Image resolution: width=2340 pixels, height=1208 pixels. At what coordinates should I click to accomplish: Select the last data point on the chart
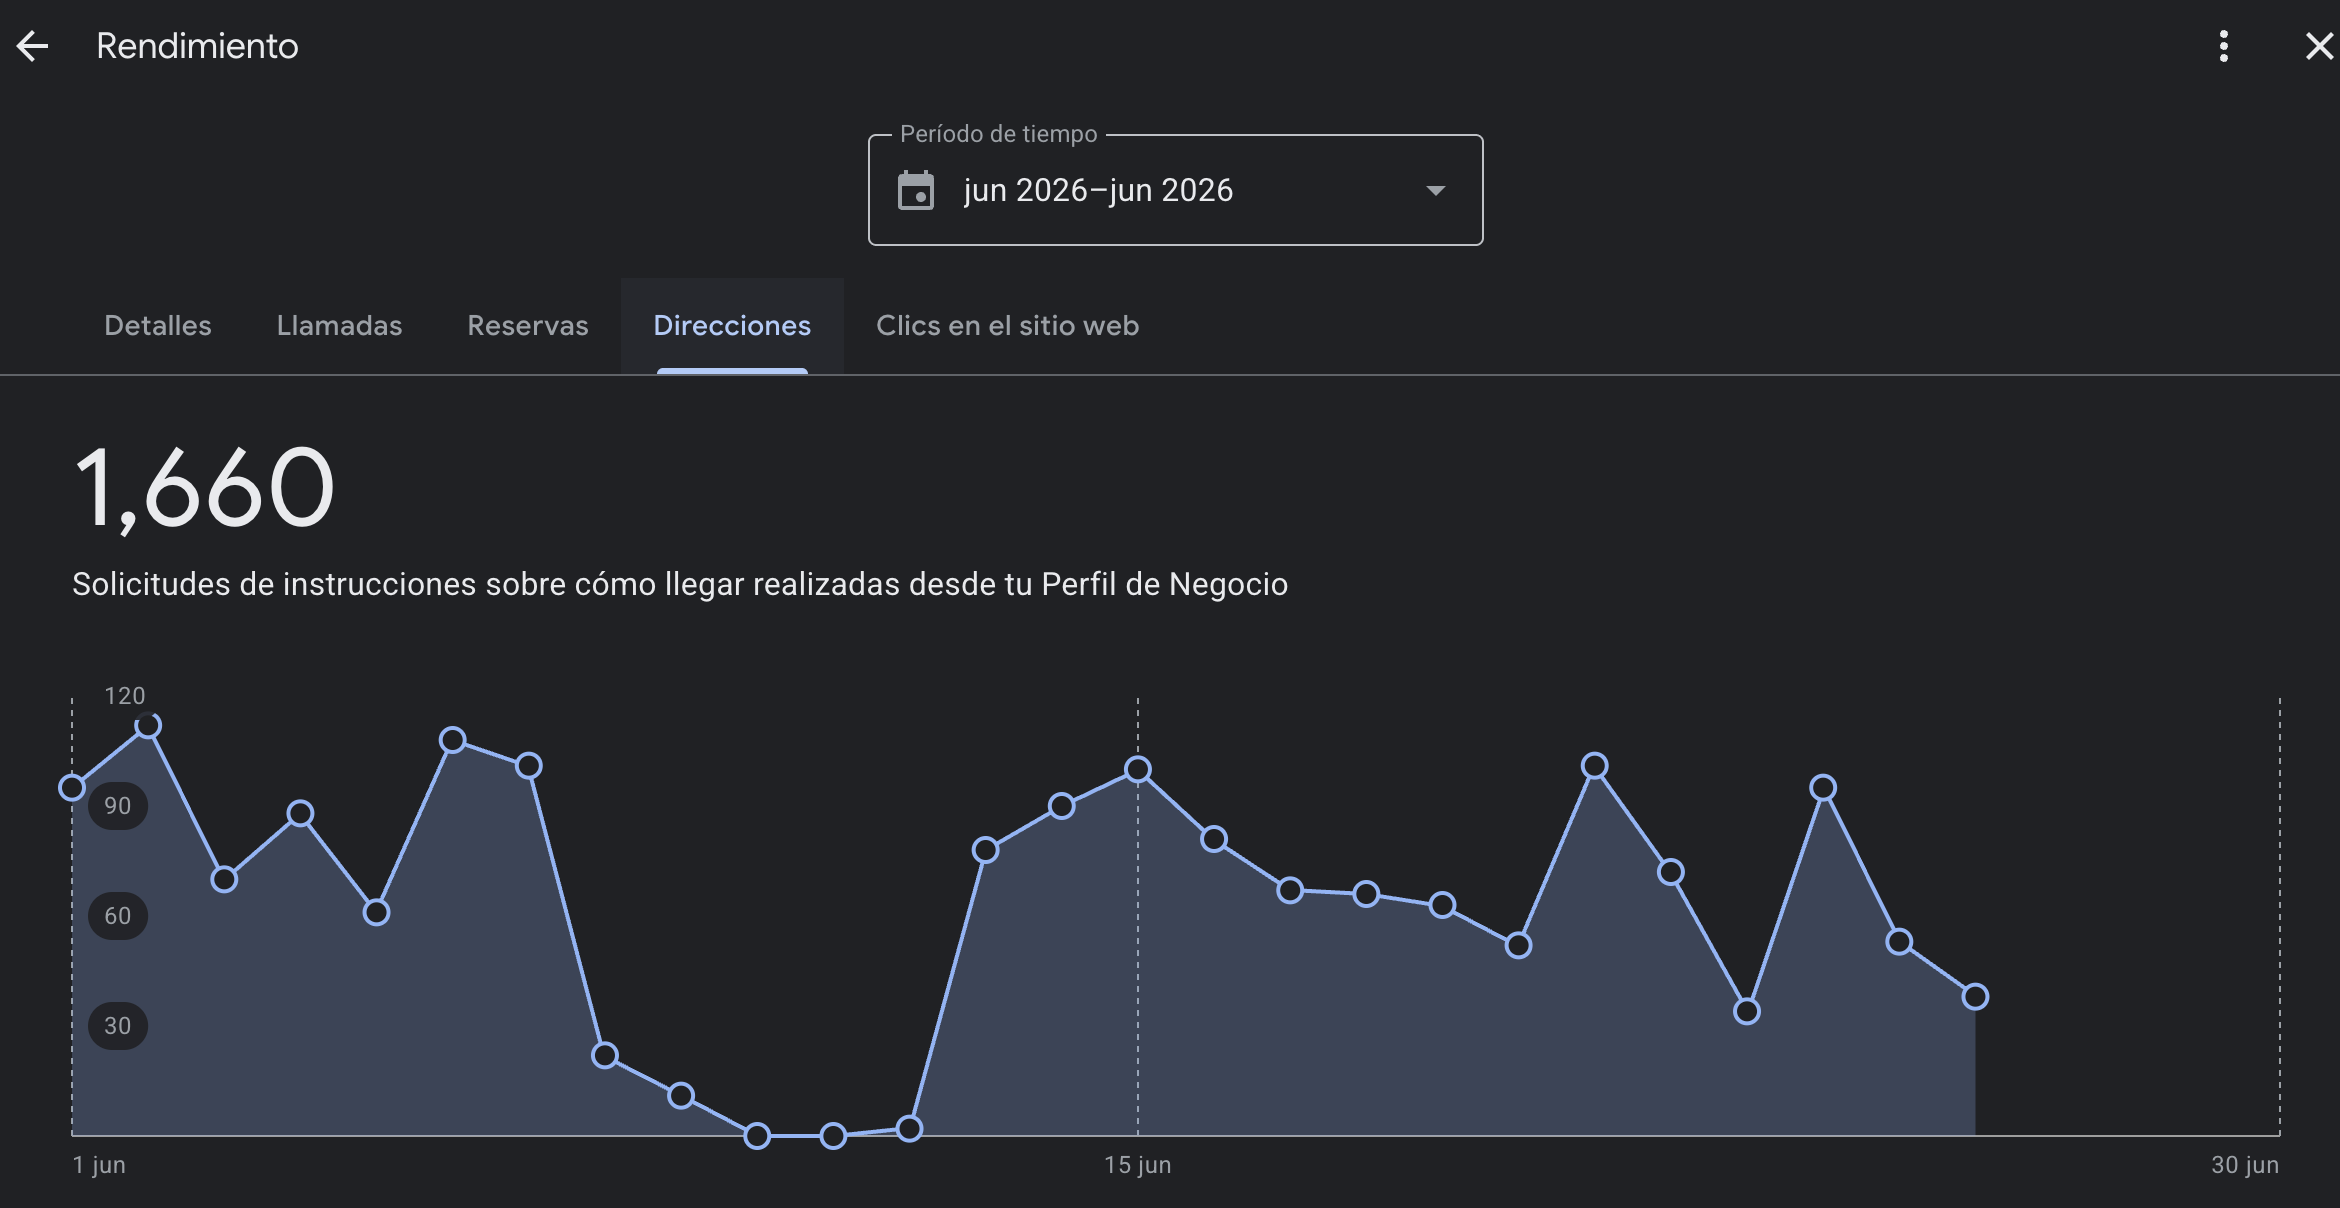(x=1975, y=996)
